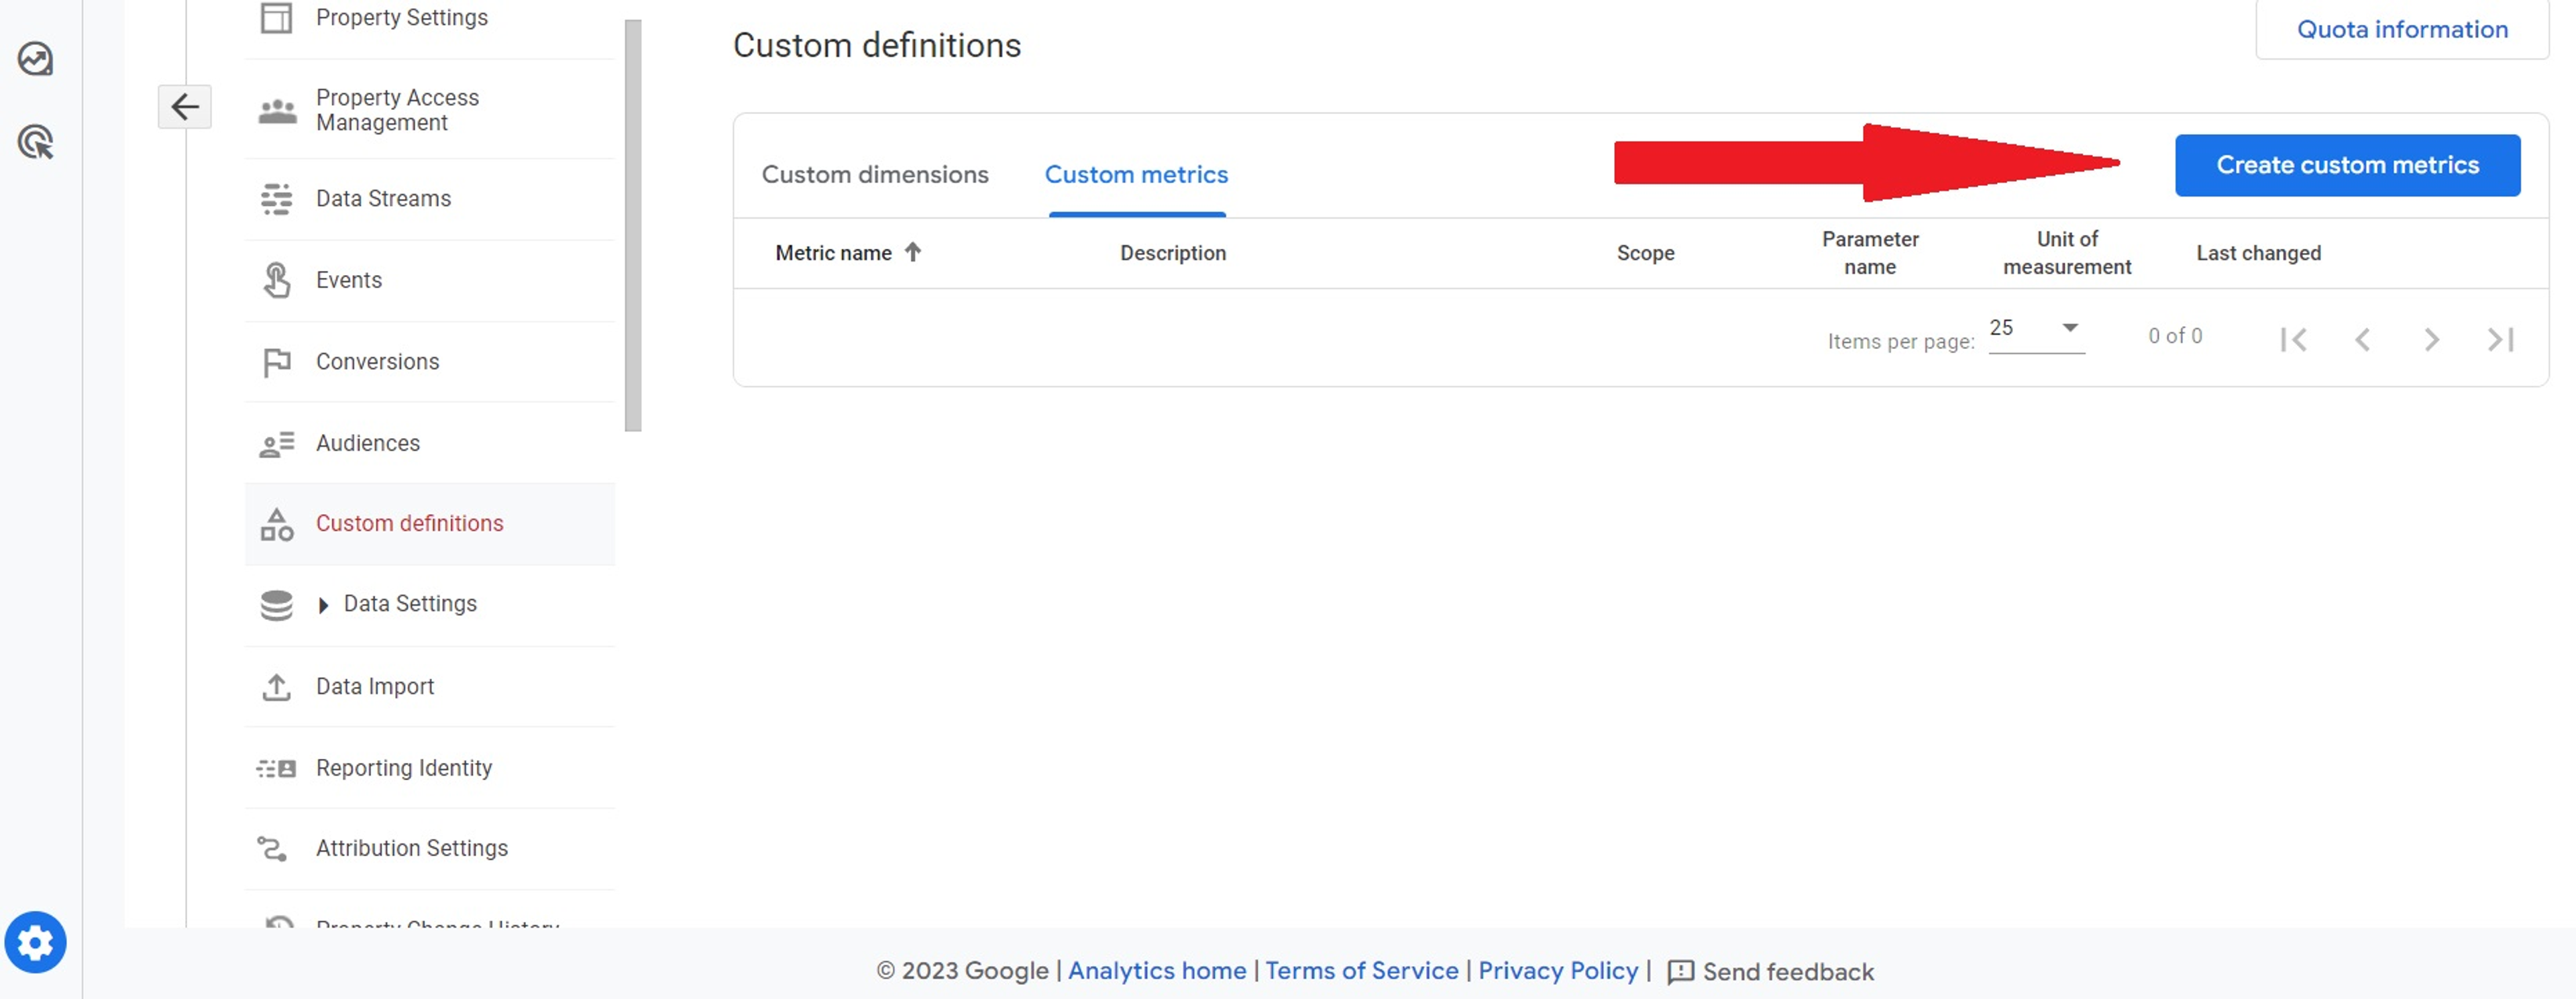Open the Advertising cursor icon

point(35,142)
